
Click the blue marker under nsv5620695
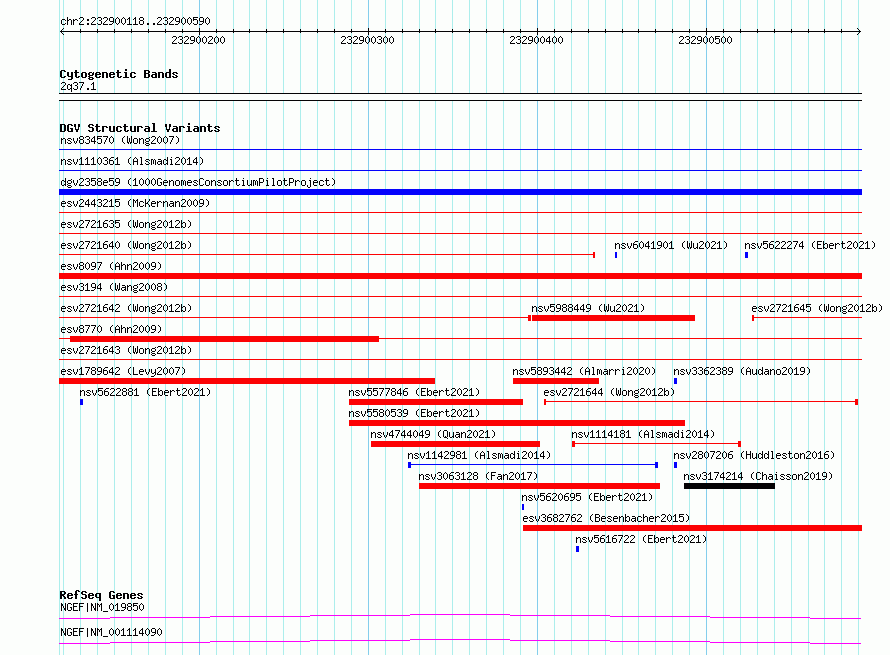pyautogui.click(x=523, y=507)
